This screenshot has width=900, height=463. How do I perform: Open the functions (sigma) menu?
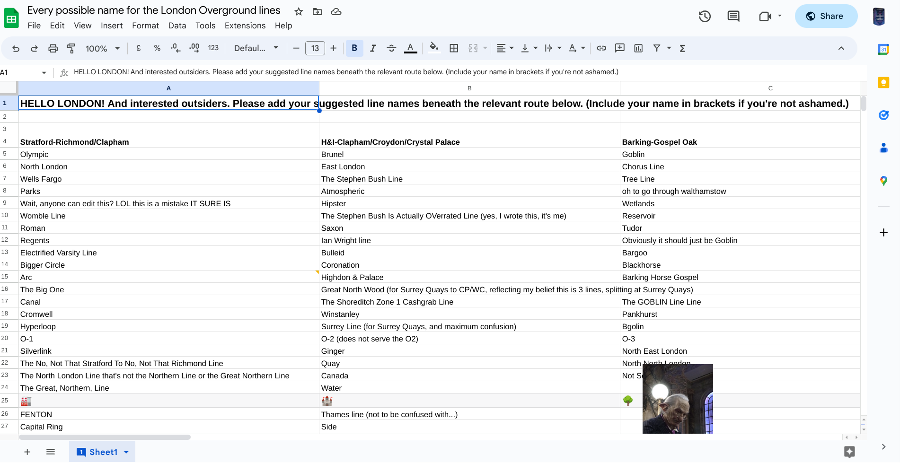pos(682,49)
